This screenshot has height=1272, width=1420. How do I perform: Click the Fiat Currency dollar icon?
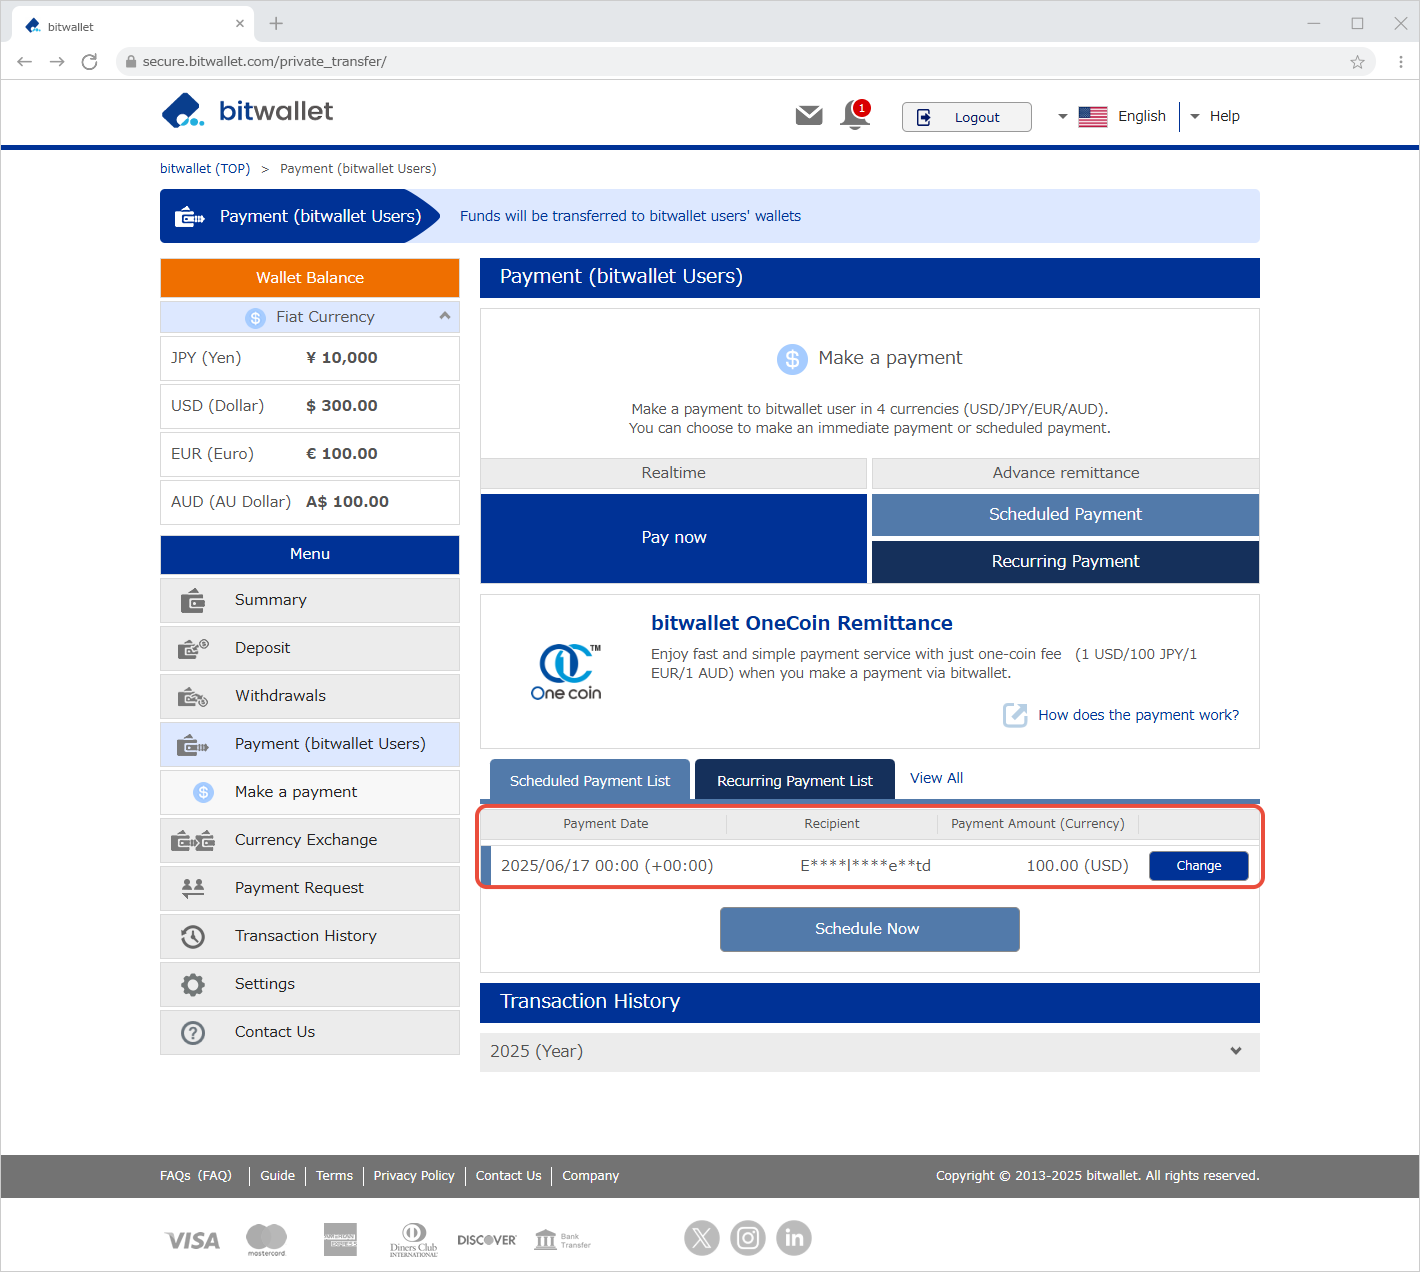click(256, 318)
